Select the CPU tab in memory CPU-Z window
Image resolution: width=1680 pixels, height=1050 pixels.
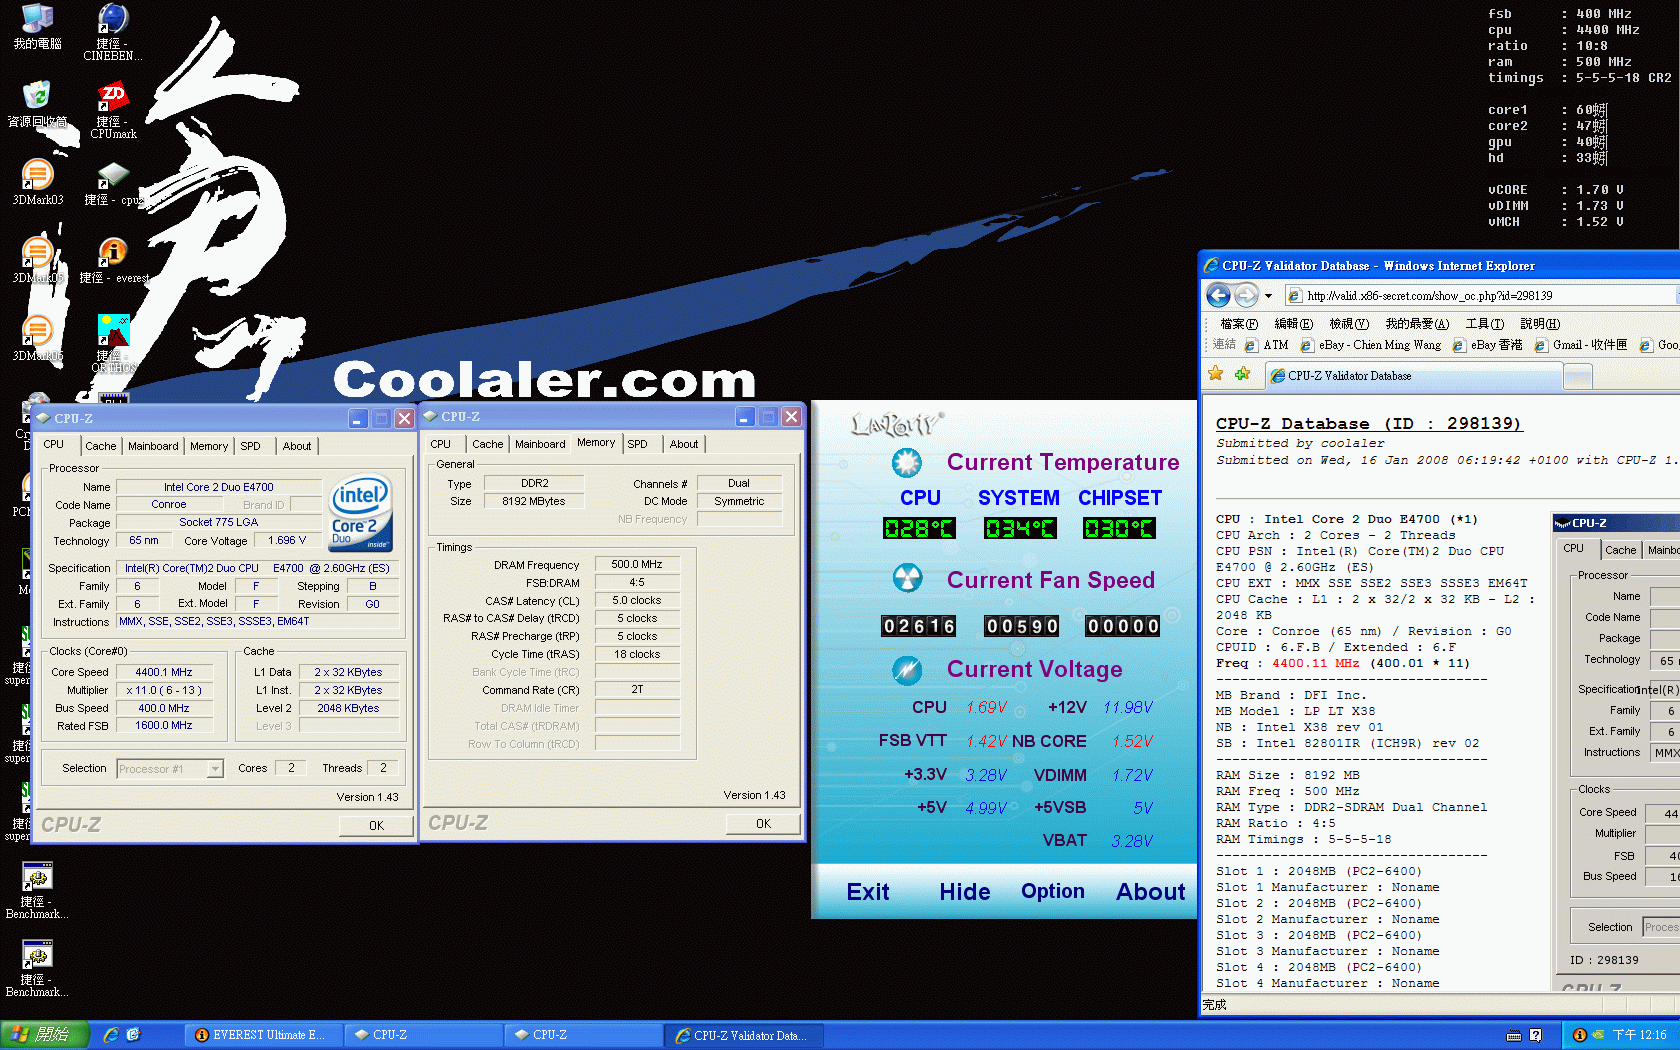point(440,444)
